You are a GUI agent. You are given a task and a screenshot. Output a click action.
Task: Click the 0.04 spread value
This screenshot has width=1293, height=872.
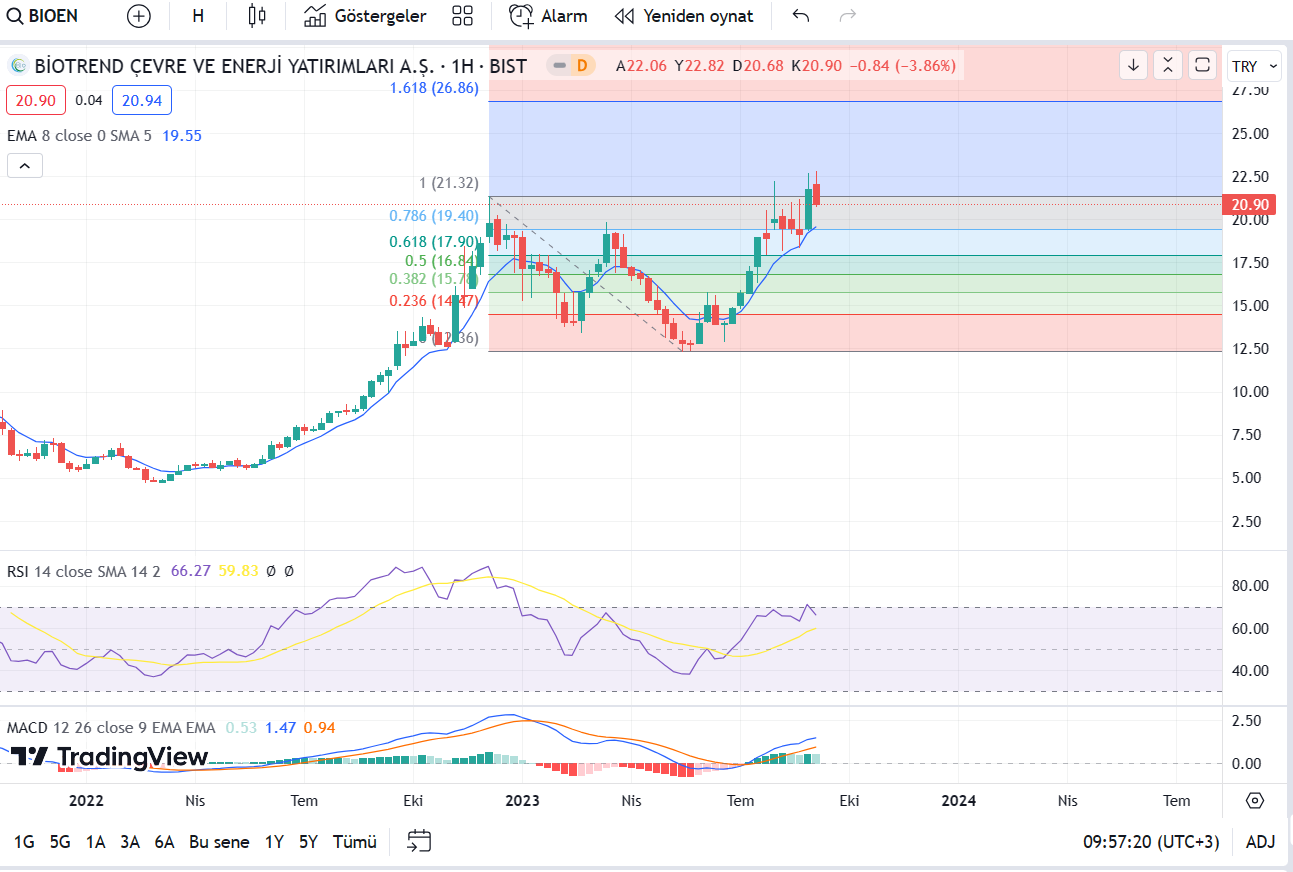coord(89,100)
